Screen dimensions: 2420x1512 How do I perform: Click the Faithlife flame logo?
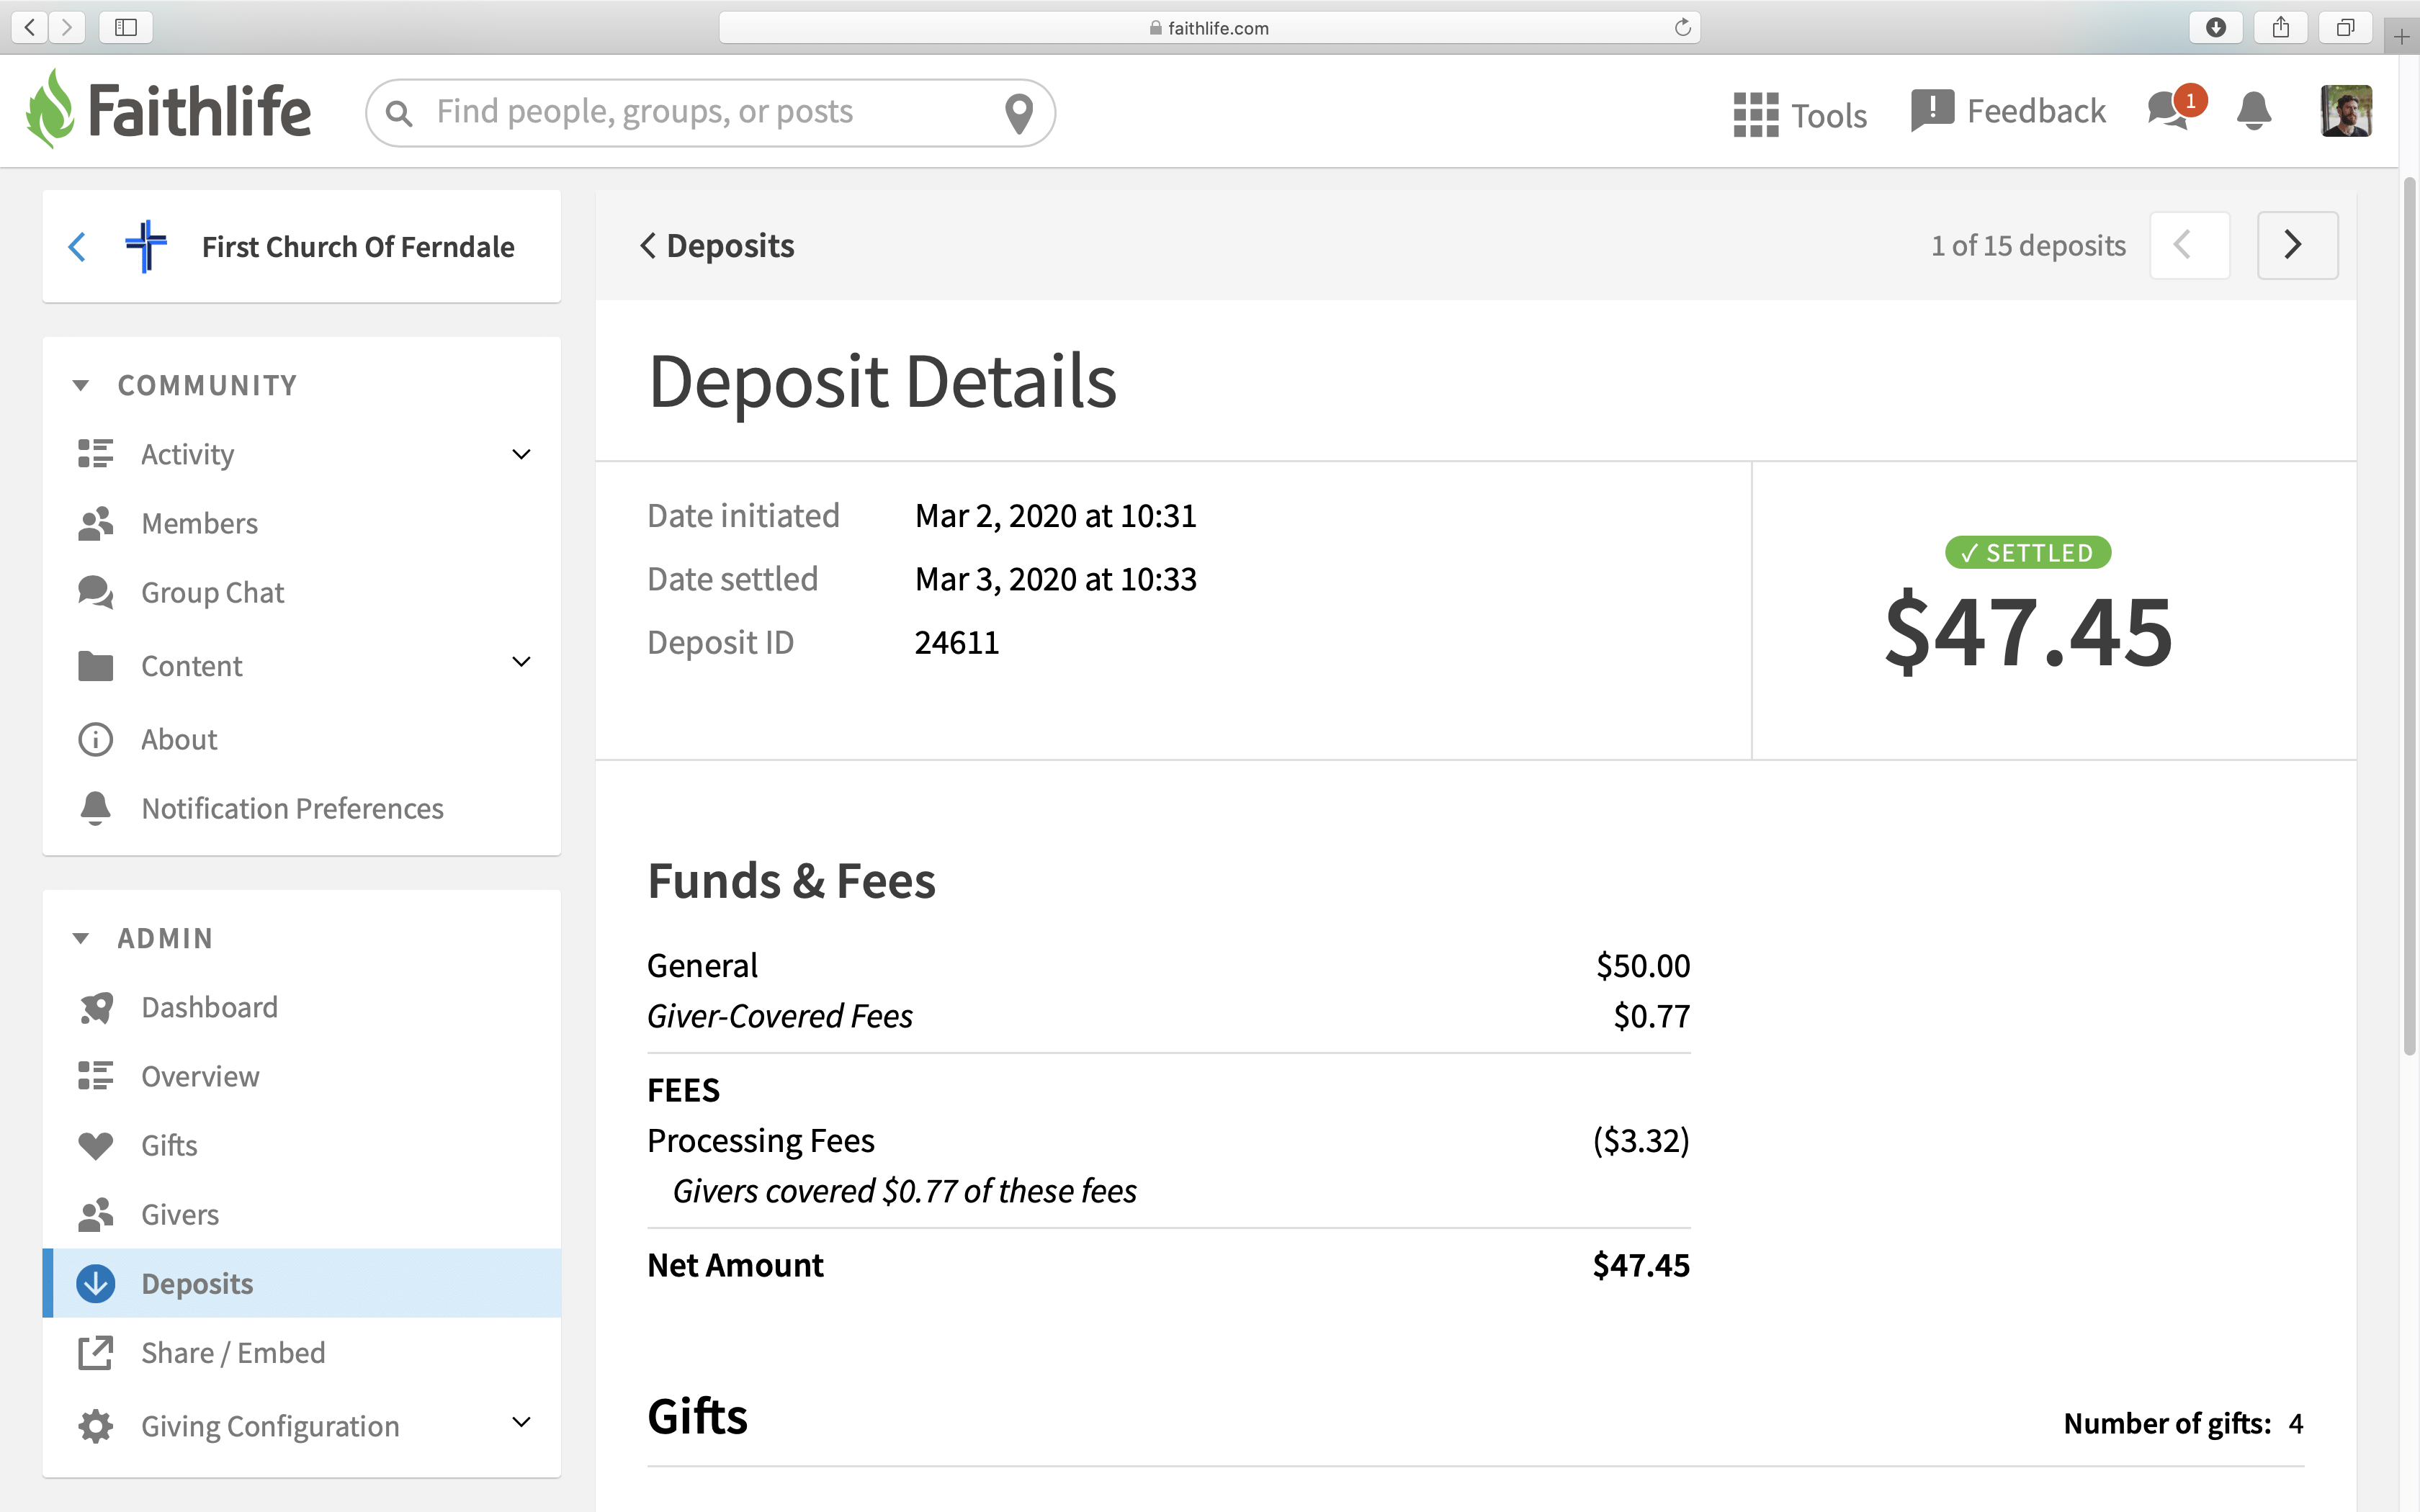(50, 108)
